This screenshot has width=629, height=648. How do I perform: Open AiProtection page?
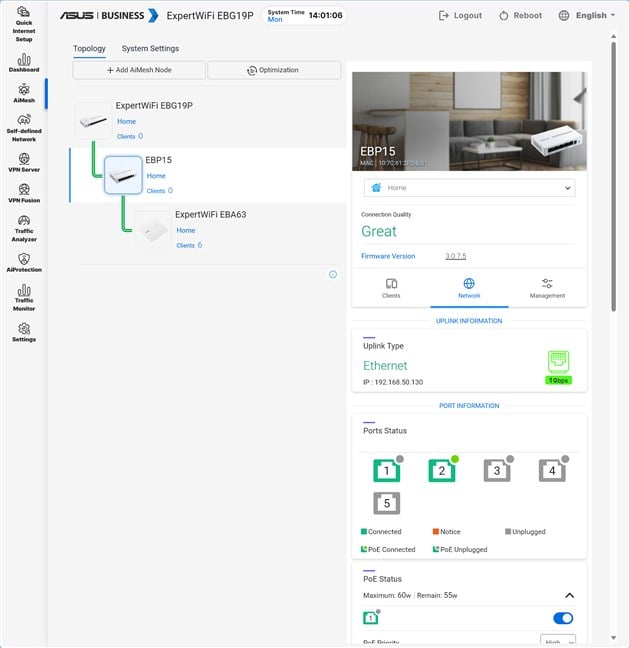[x=24, y=262]
